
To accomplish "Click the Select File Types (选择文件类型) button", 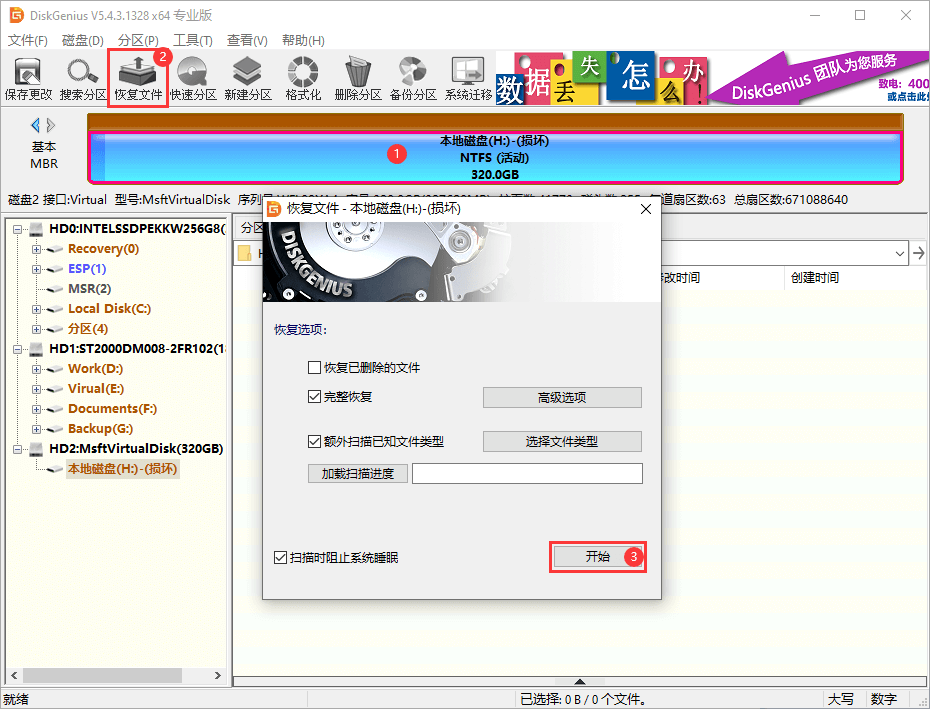I will (x=562, y=441).
